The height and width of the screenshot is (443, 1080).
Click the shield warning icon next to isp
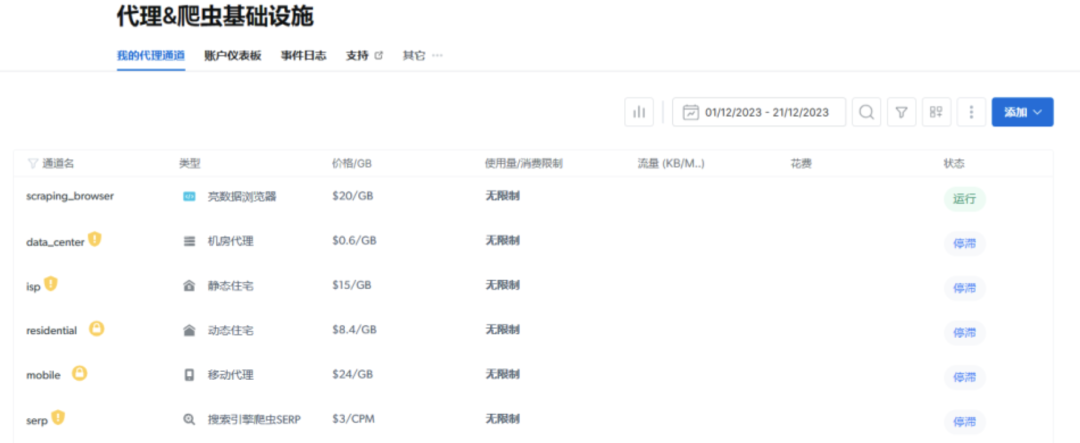pyautogui.click(x=50, y=283)
